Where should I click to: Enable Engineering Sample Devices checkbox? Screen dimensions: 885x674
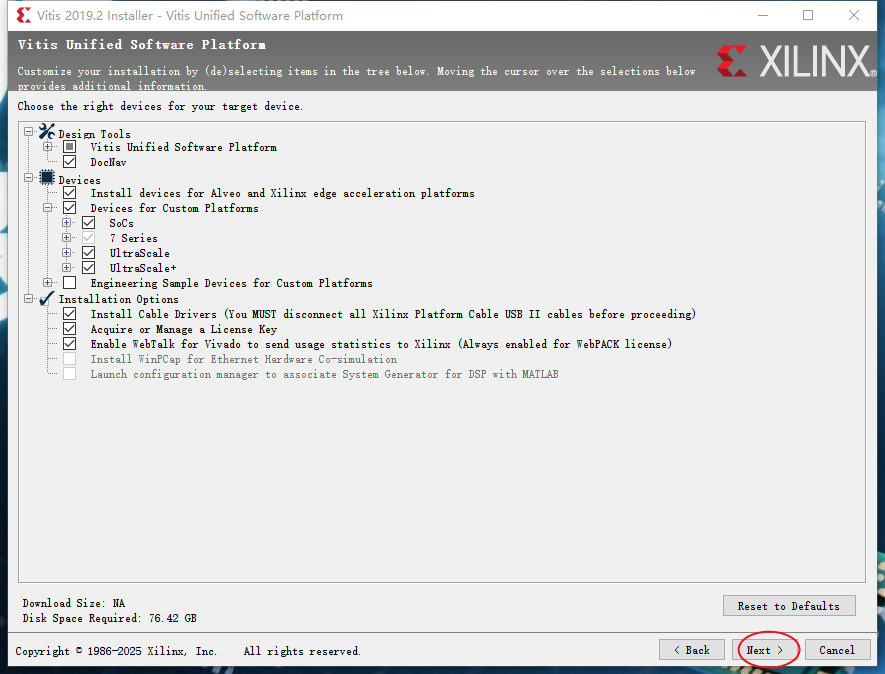coord(69,283)
